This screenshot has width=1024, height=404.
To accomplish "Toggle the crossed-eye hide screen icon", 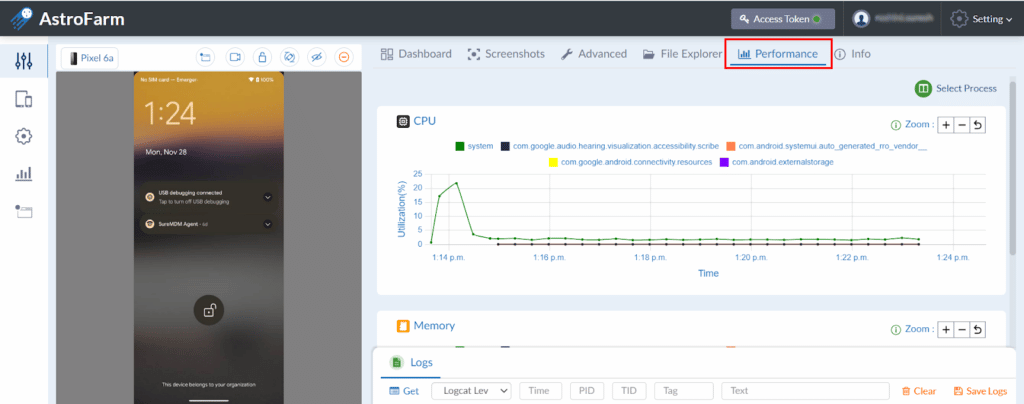I will pos(317,57).
